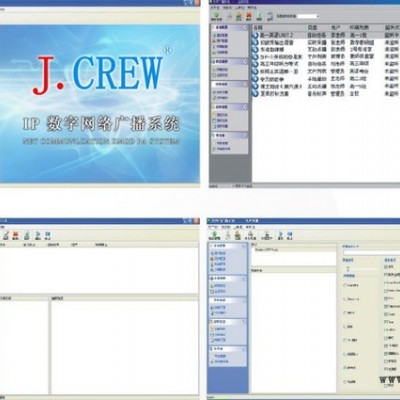Collapse the third sidebar panel in bottom-right window
The image size is (400, 400).
[244, 300]
